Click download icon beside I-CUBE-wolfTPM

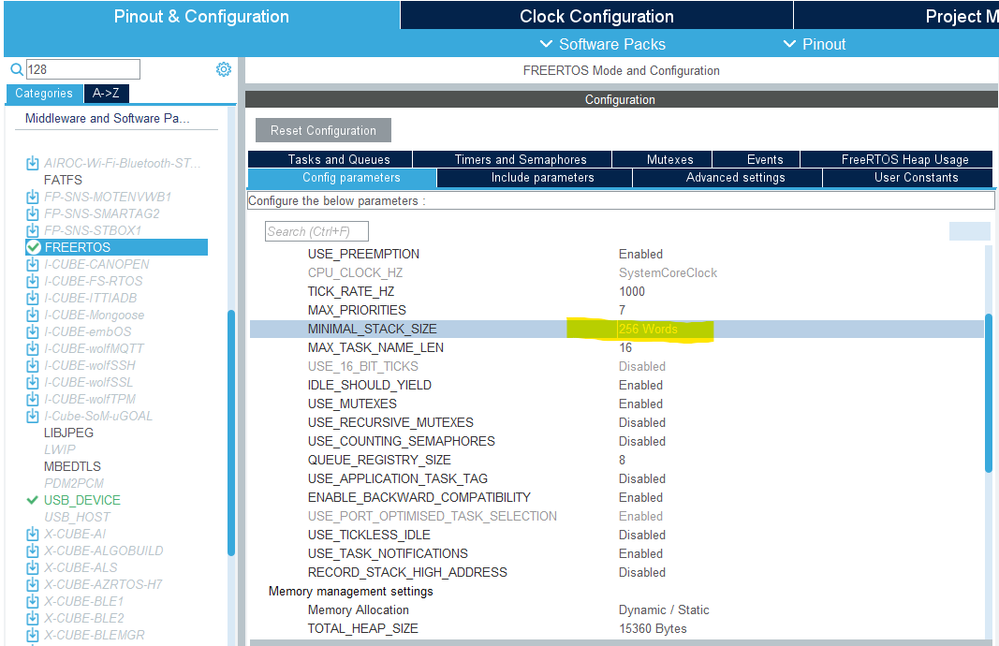tap(32, 399)
